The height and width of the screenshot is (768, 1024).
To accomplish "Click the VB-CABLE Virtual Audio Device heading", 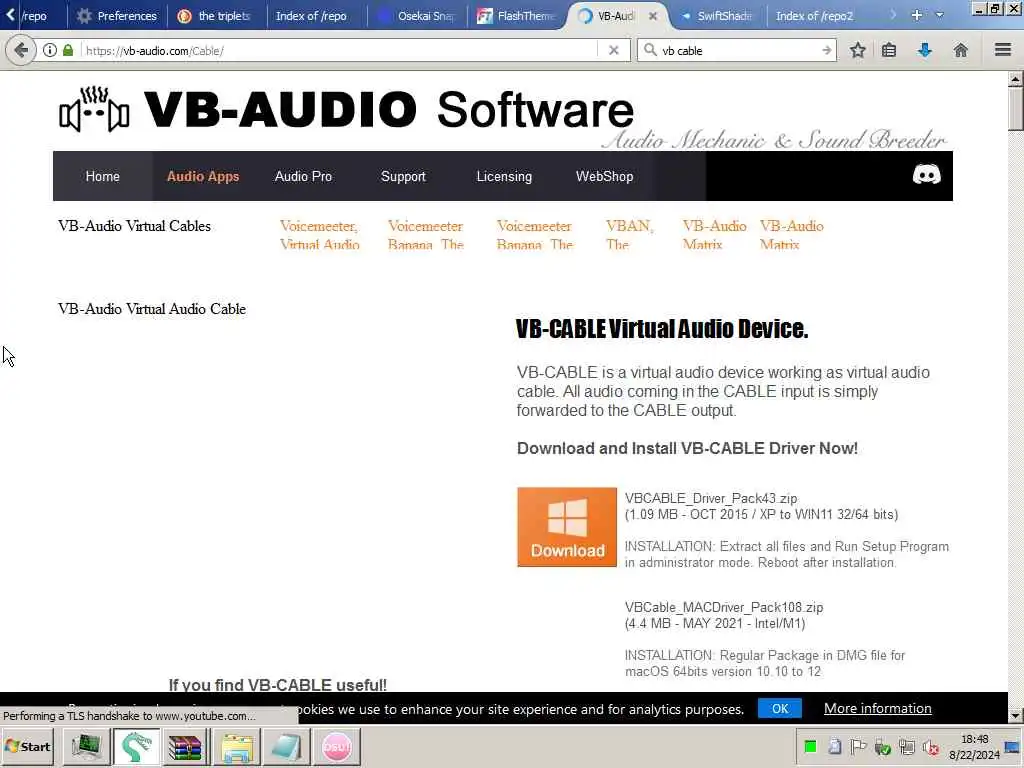I will [x=662, y=329].
